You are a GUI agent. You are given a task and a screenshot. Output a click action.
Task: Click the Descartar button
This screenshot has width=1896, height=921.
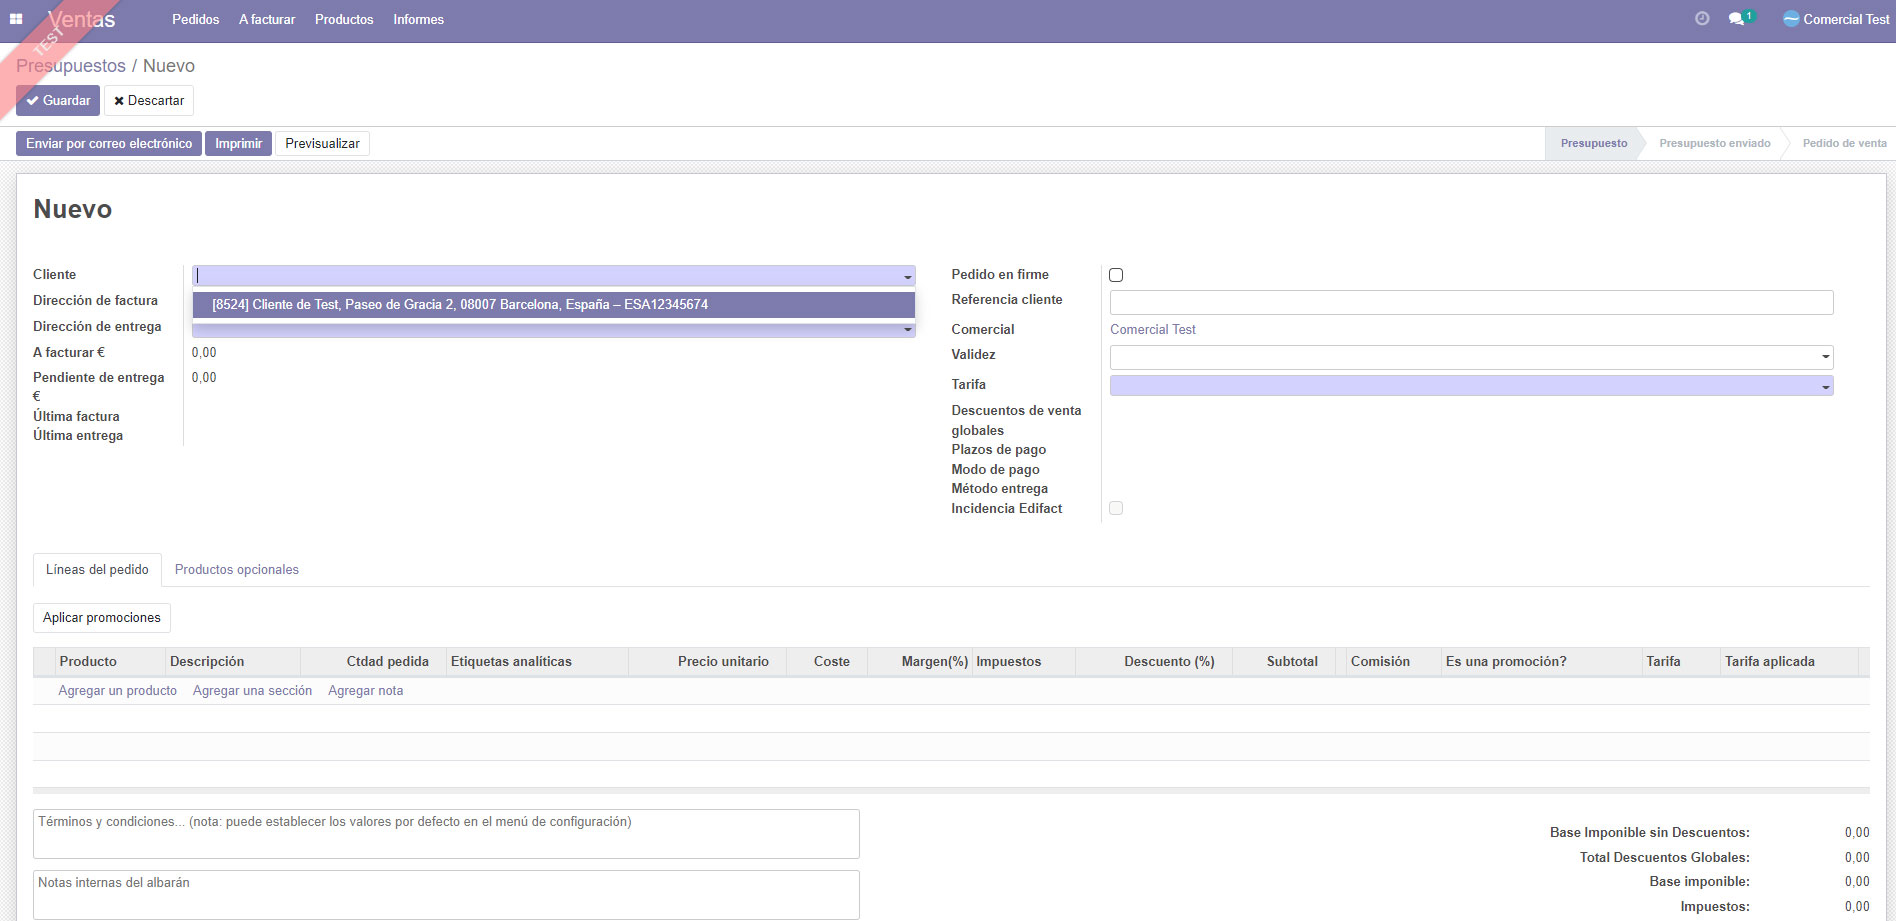tap(149, 101)
